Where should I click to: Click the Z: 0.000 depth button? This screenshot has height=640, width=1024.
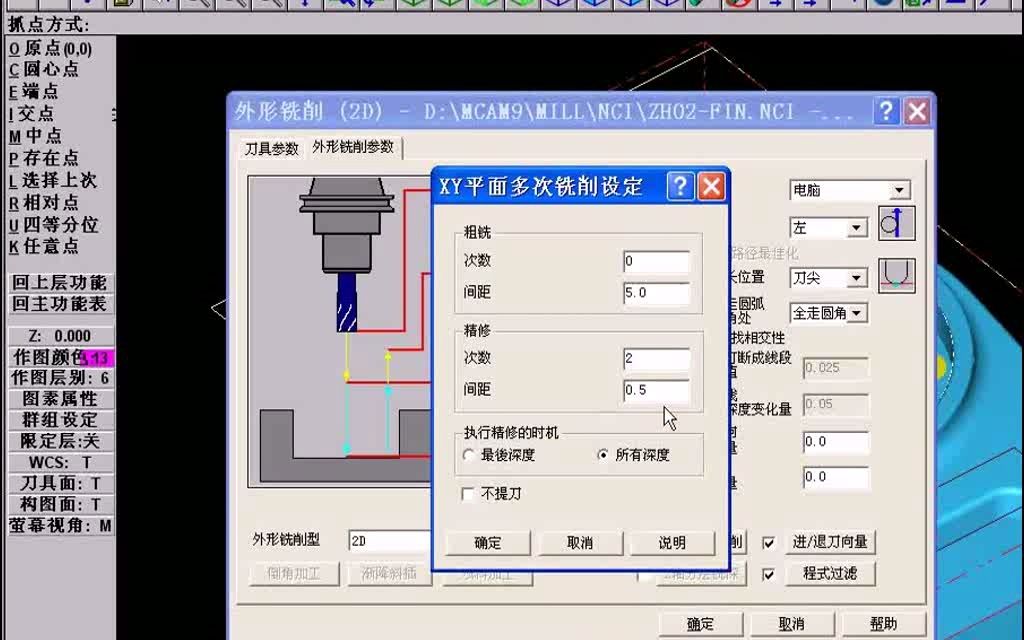[60, 336]
